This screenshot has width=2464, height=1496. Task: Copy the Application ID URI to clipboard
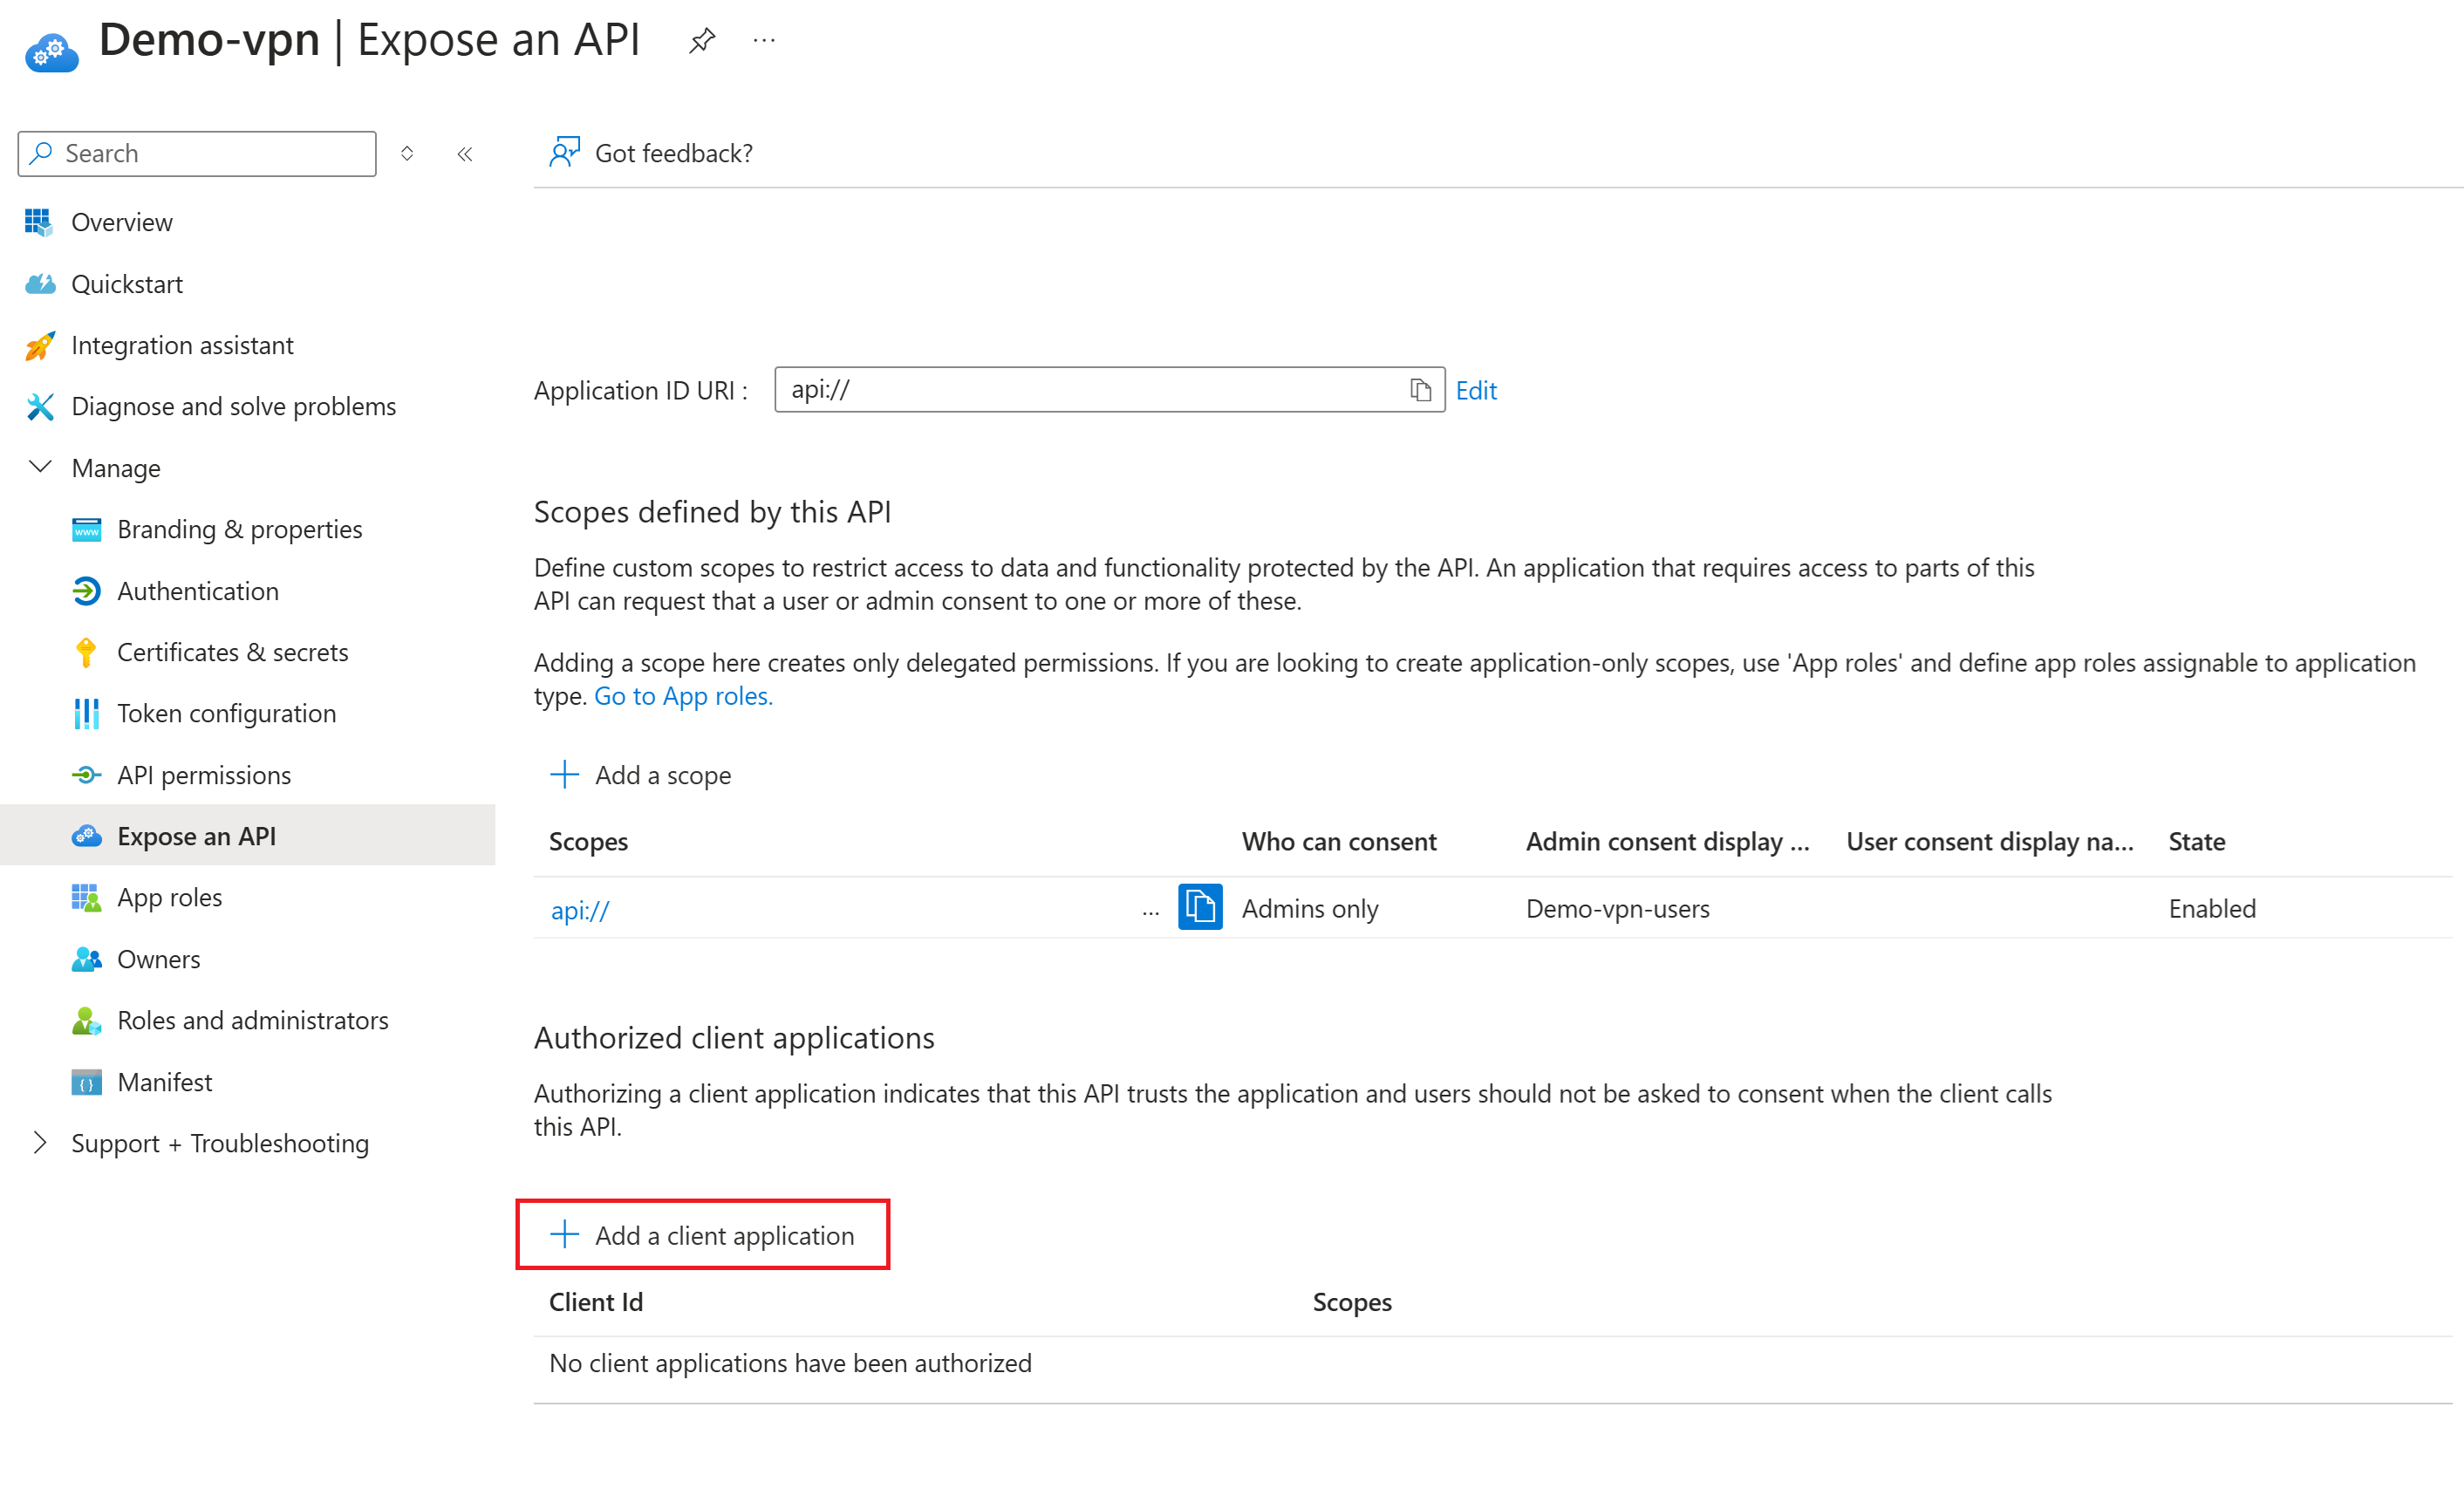(x=1420, y=390)
